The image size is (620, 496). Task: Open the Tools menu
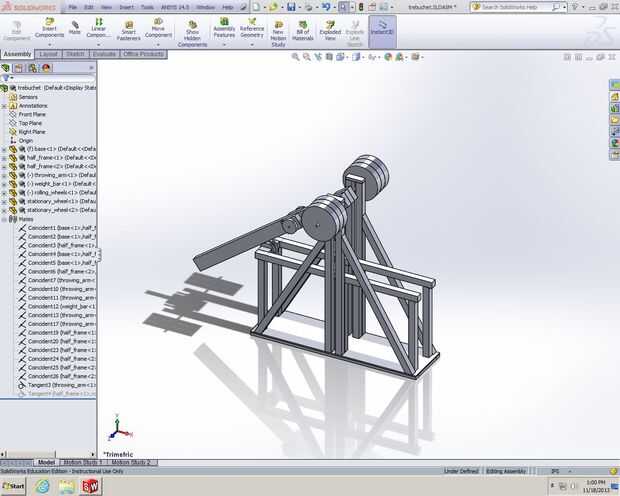(147, 7)
